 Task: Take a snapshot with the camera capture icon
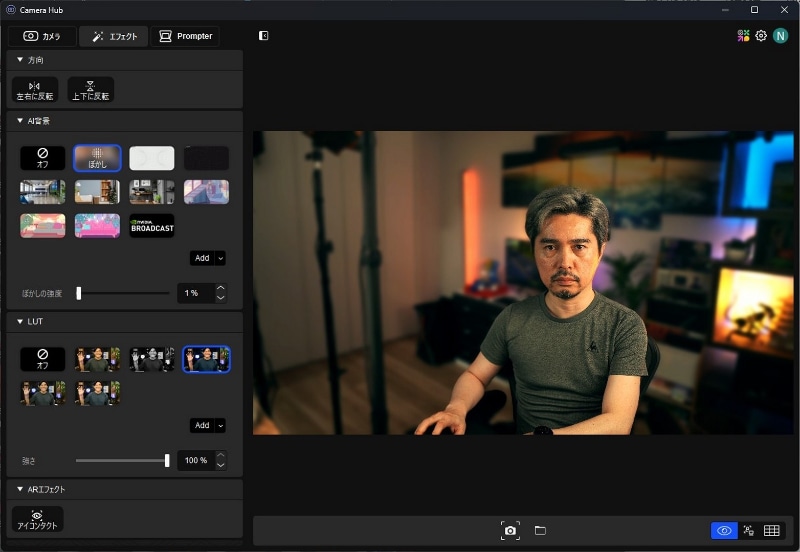510,530
